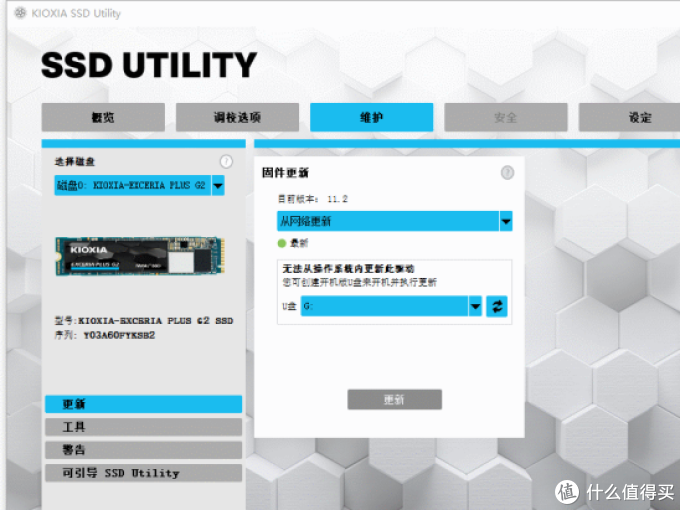Select the 维护 maintenance tab

pyautogui.click(x=372, y=117)
